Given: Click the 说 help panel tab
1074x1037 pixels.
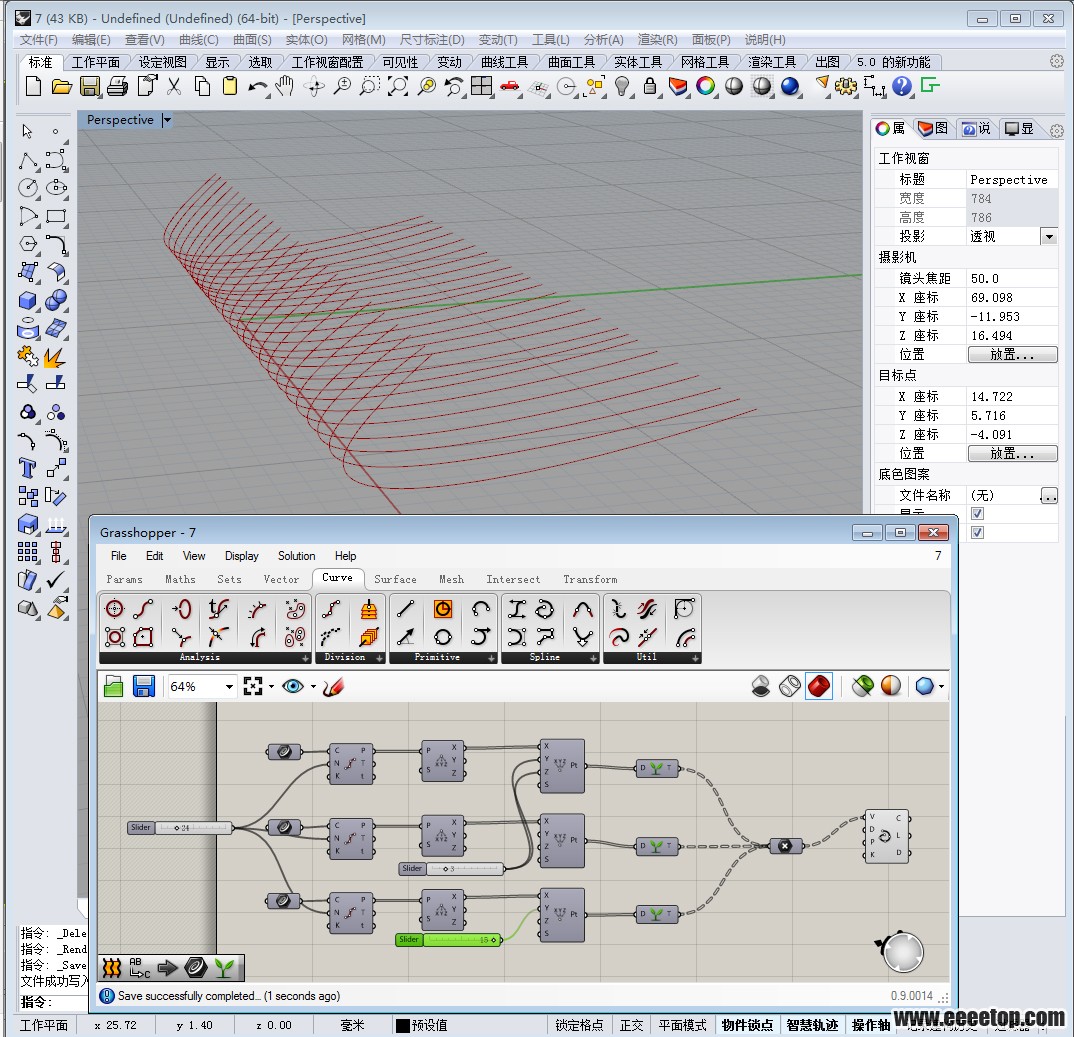Looking at the screenshot, I should pos(977,129).
